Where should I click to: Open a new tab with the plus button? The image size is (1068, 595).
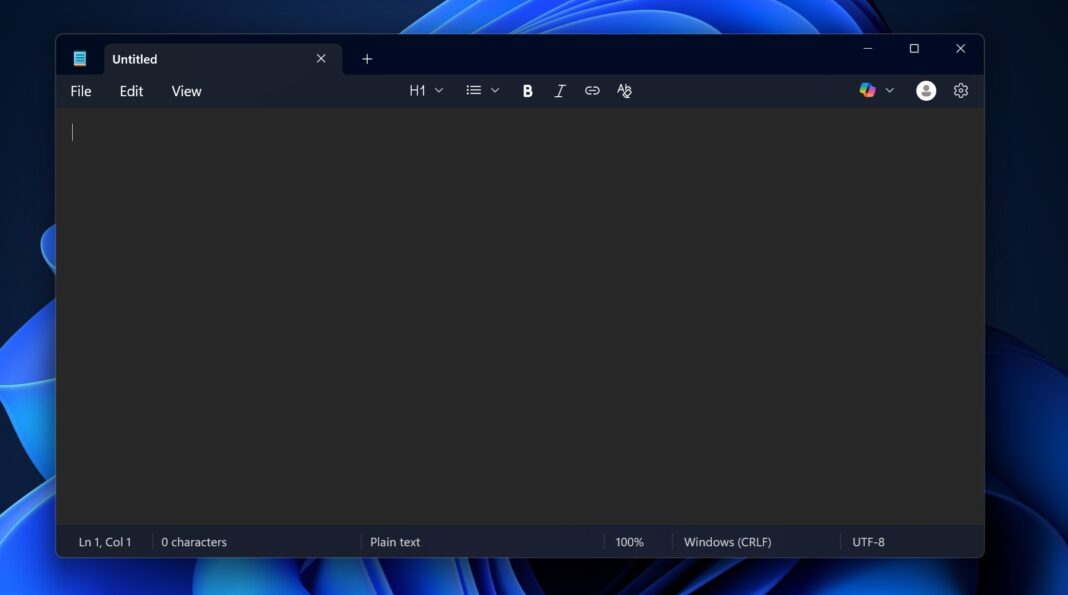367,59
